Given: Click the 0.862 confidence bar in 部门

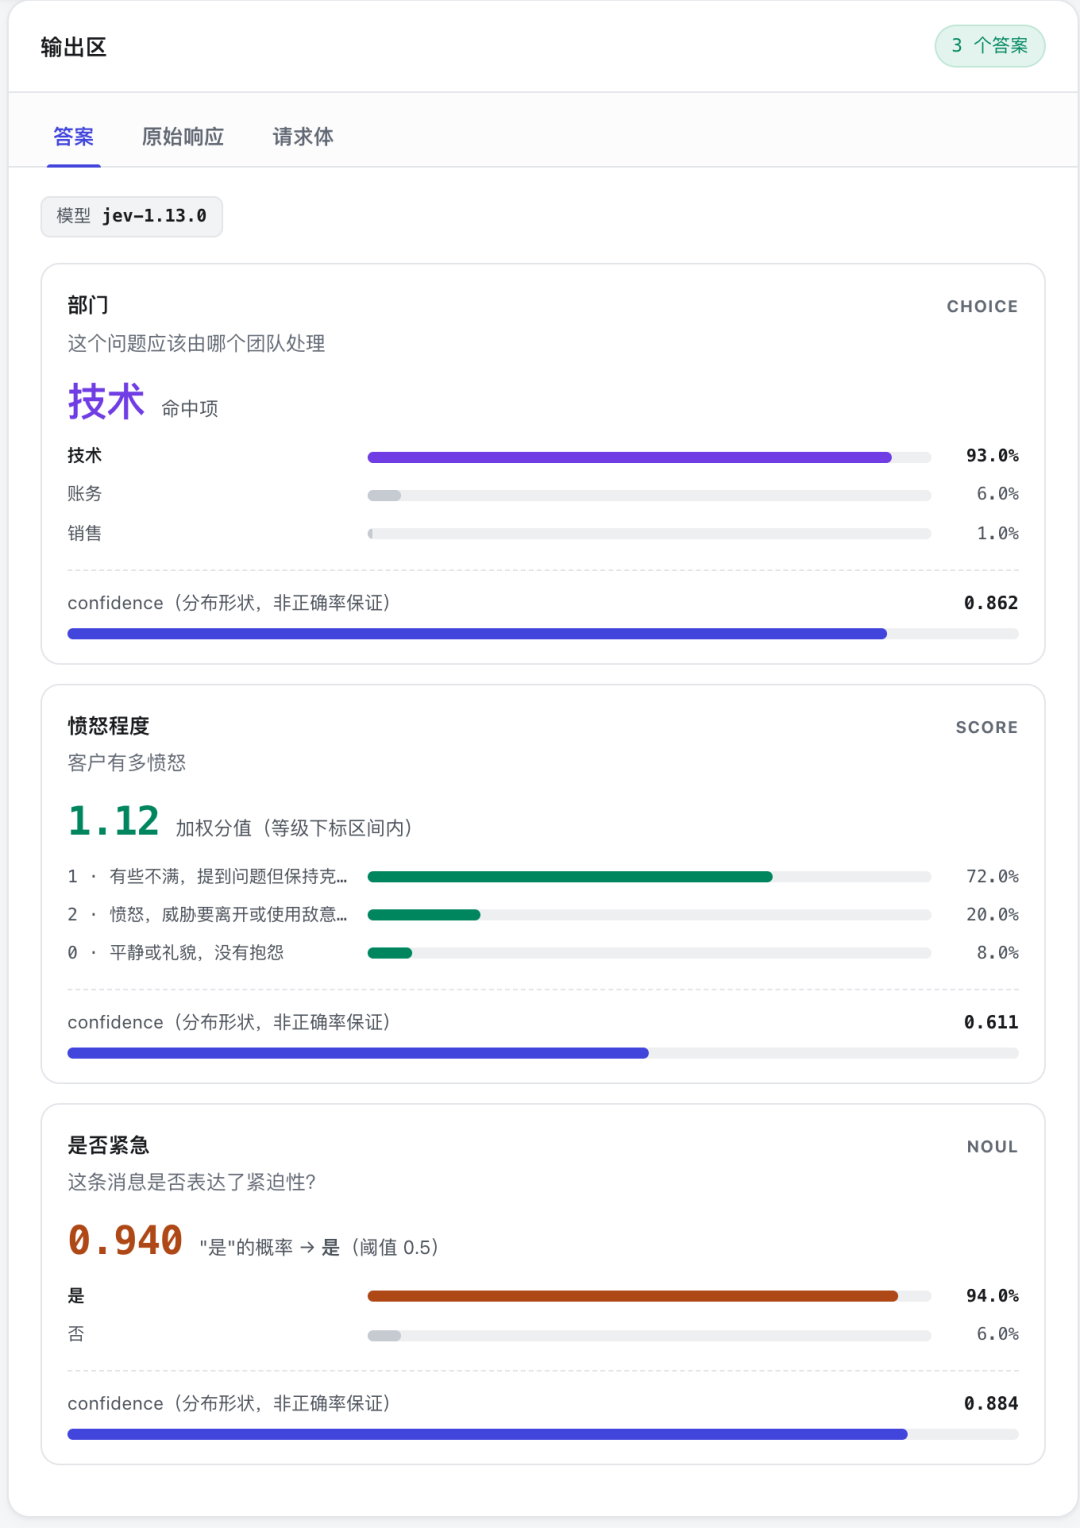Looking at the screenshot, I should pos(543,634).
